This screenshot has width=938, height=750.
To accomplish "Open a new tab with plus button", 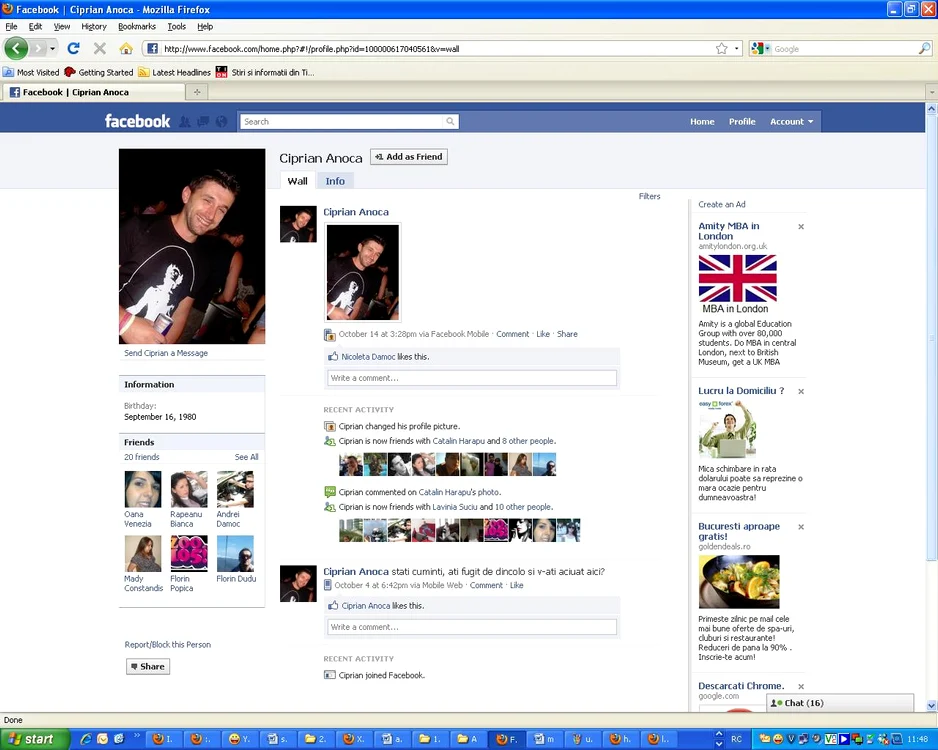I will point(197,92).
